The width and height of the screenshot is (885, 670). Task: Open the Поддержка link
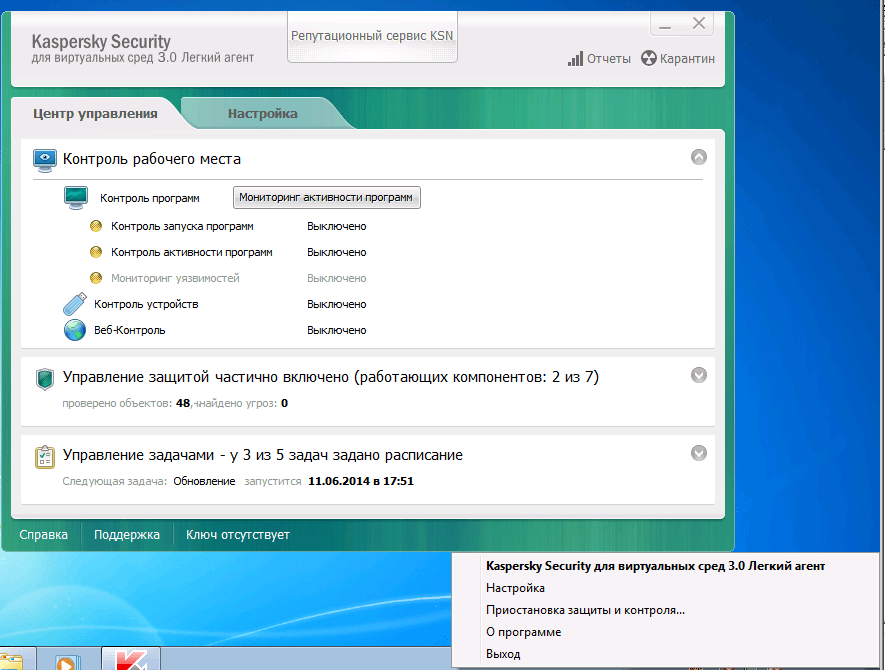127,535
